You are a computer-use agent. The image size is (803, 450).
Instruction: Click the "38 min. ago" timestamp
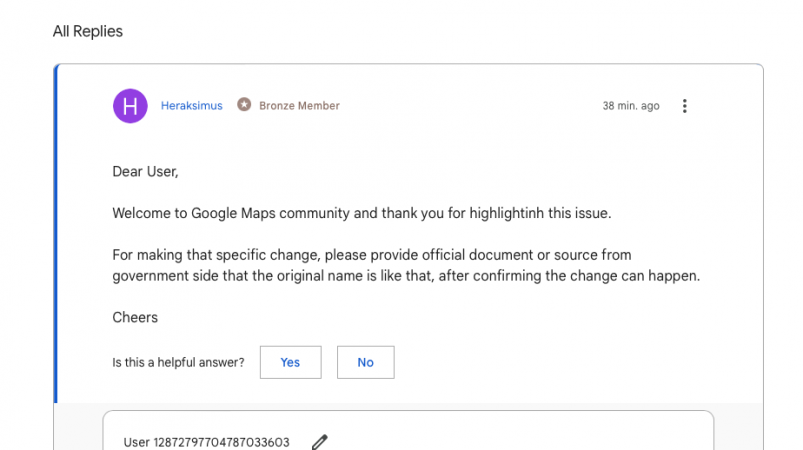630,106
